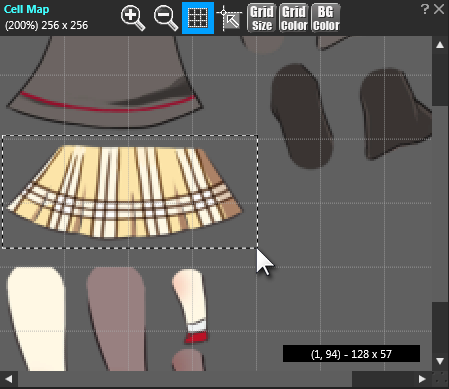Viewport: 449px width, 389px height.
Task: Select the dark boot-shaped cell
Action: (x=396, y=114)
